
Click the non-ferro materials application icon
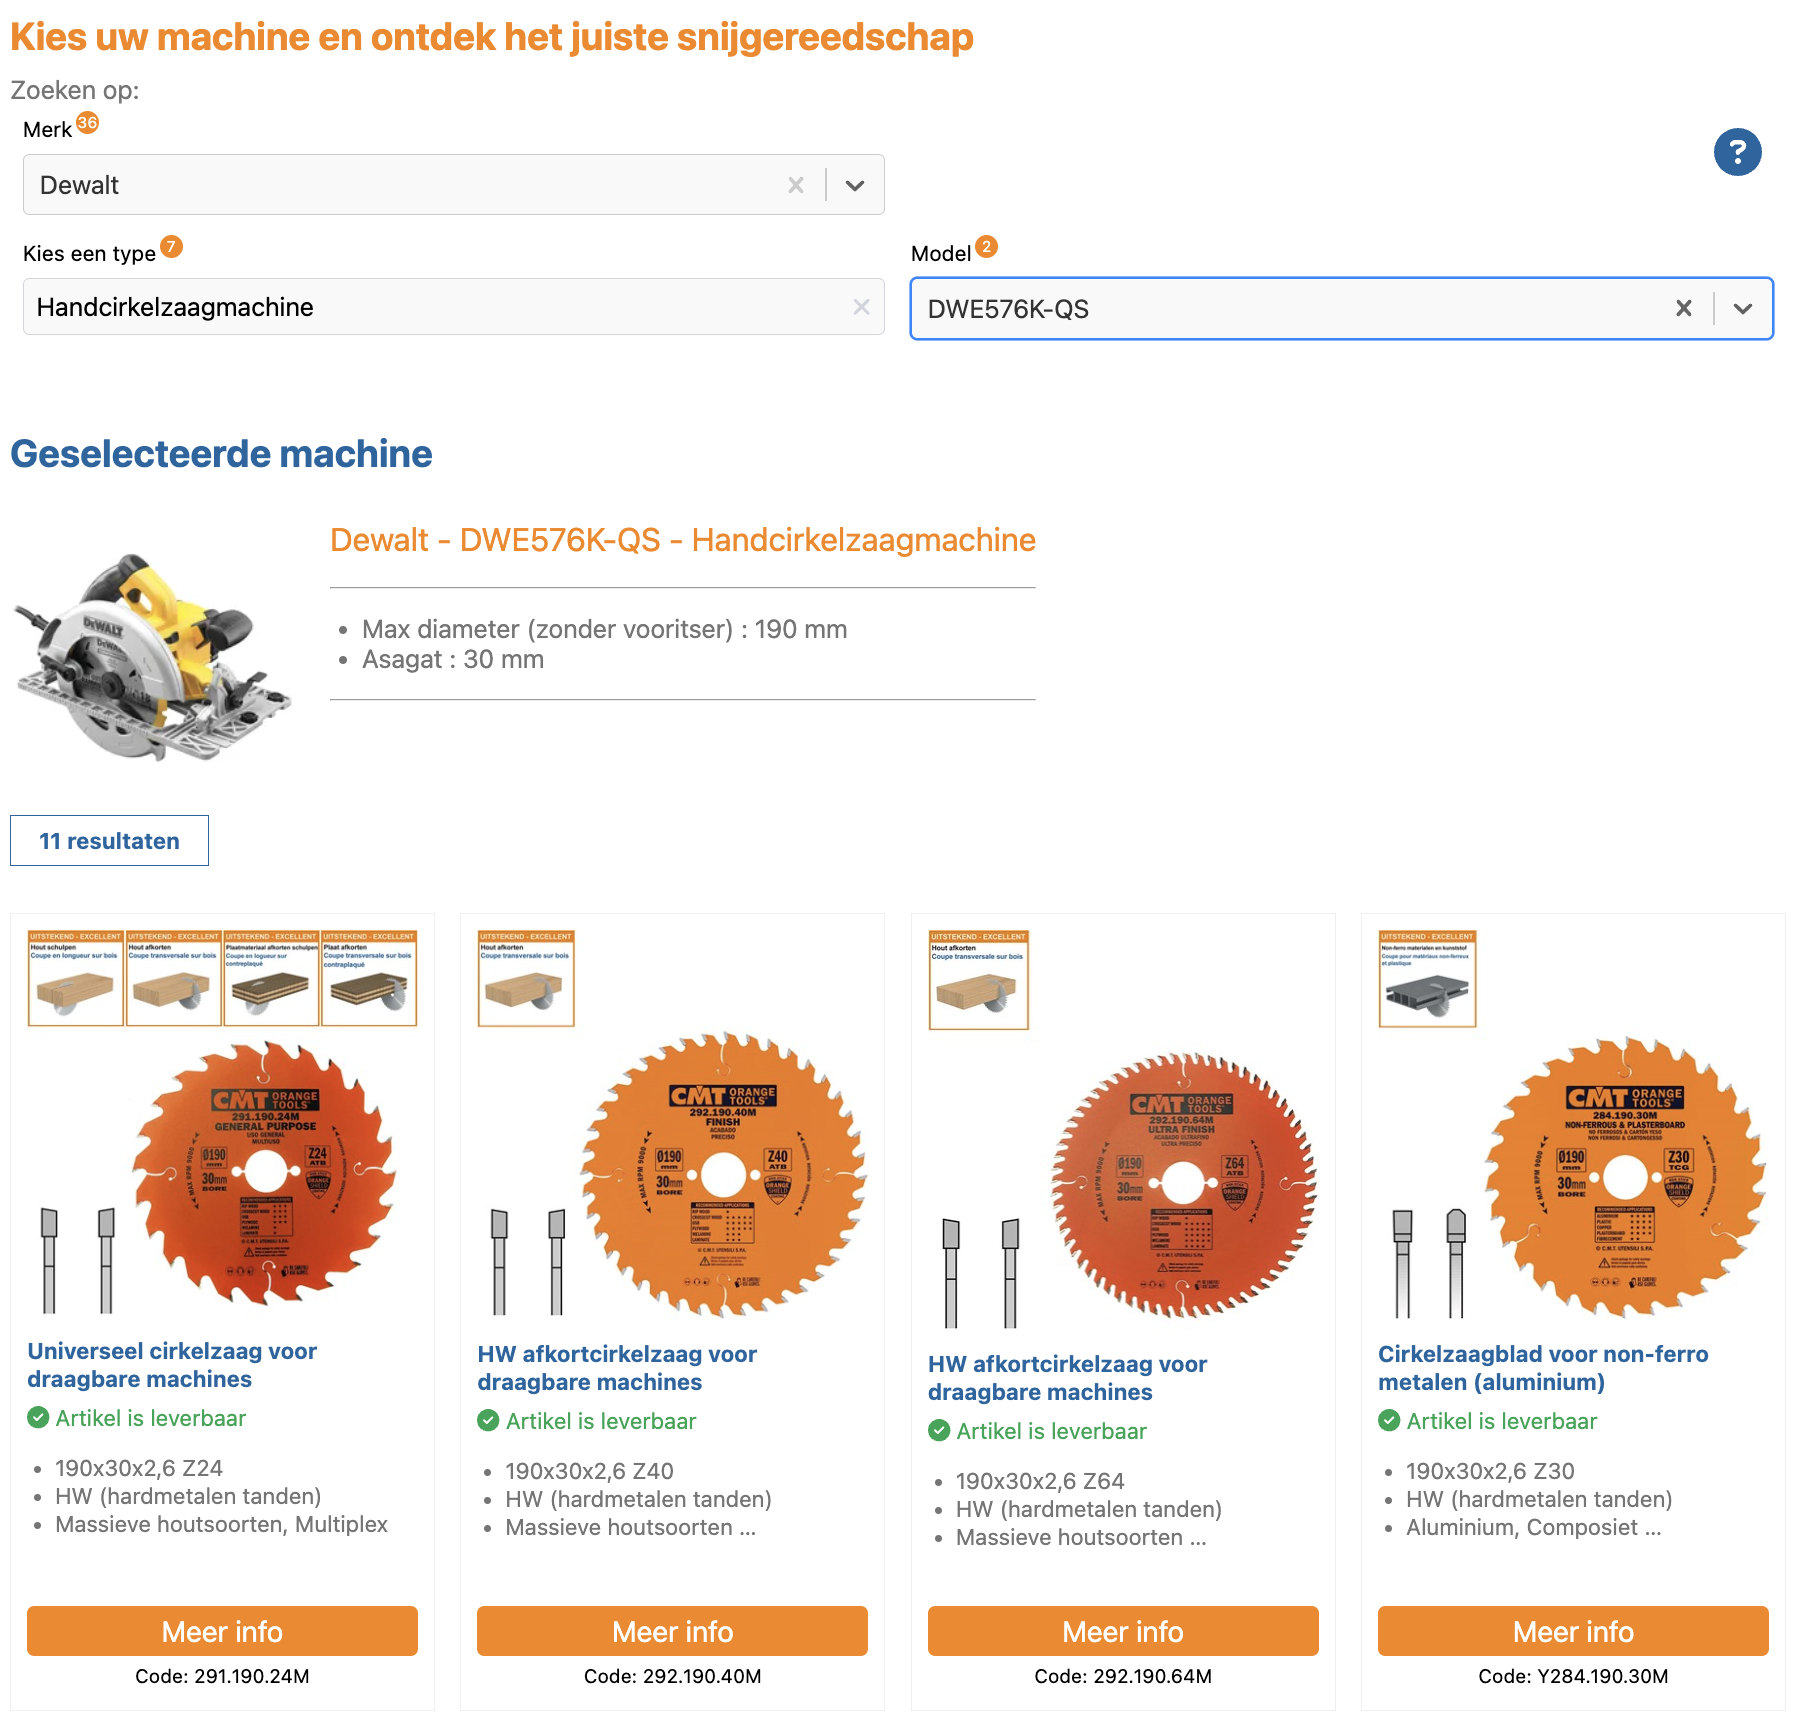(1427, 980)
